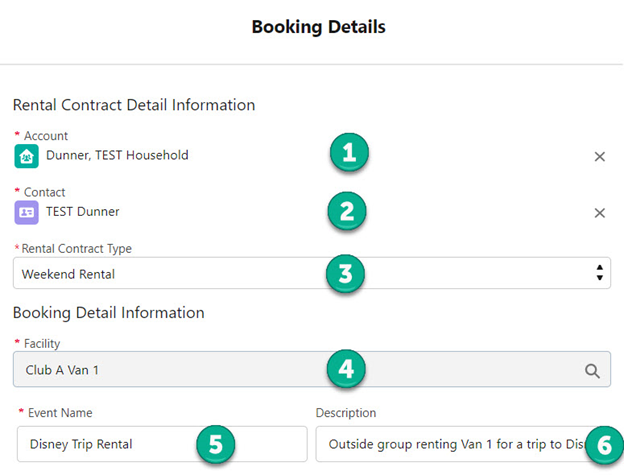Click the green number 1 badge
The image size is (624, 475).
click(348, 154)
